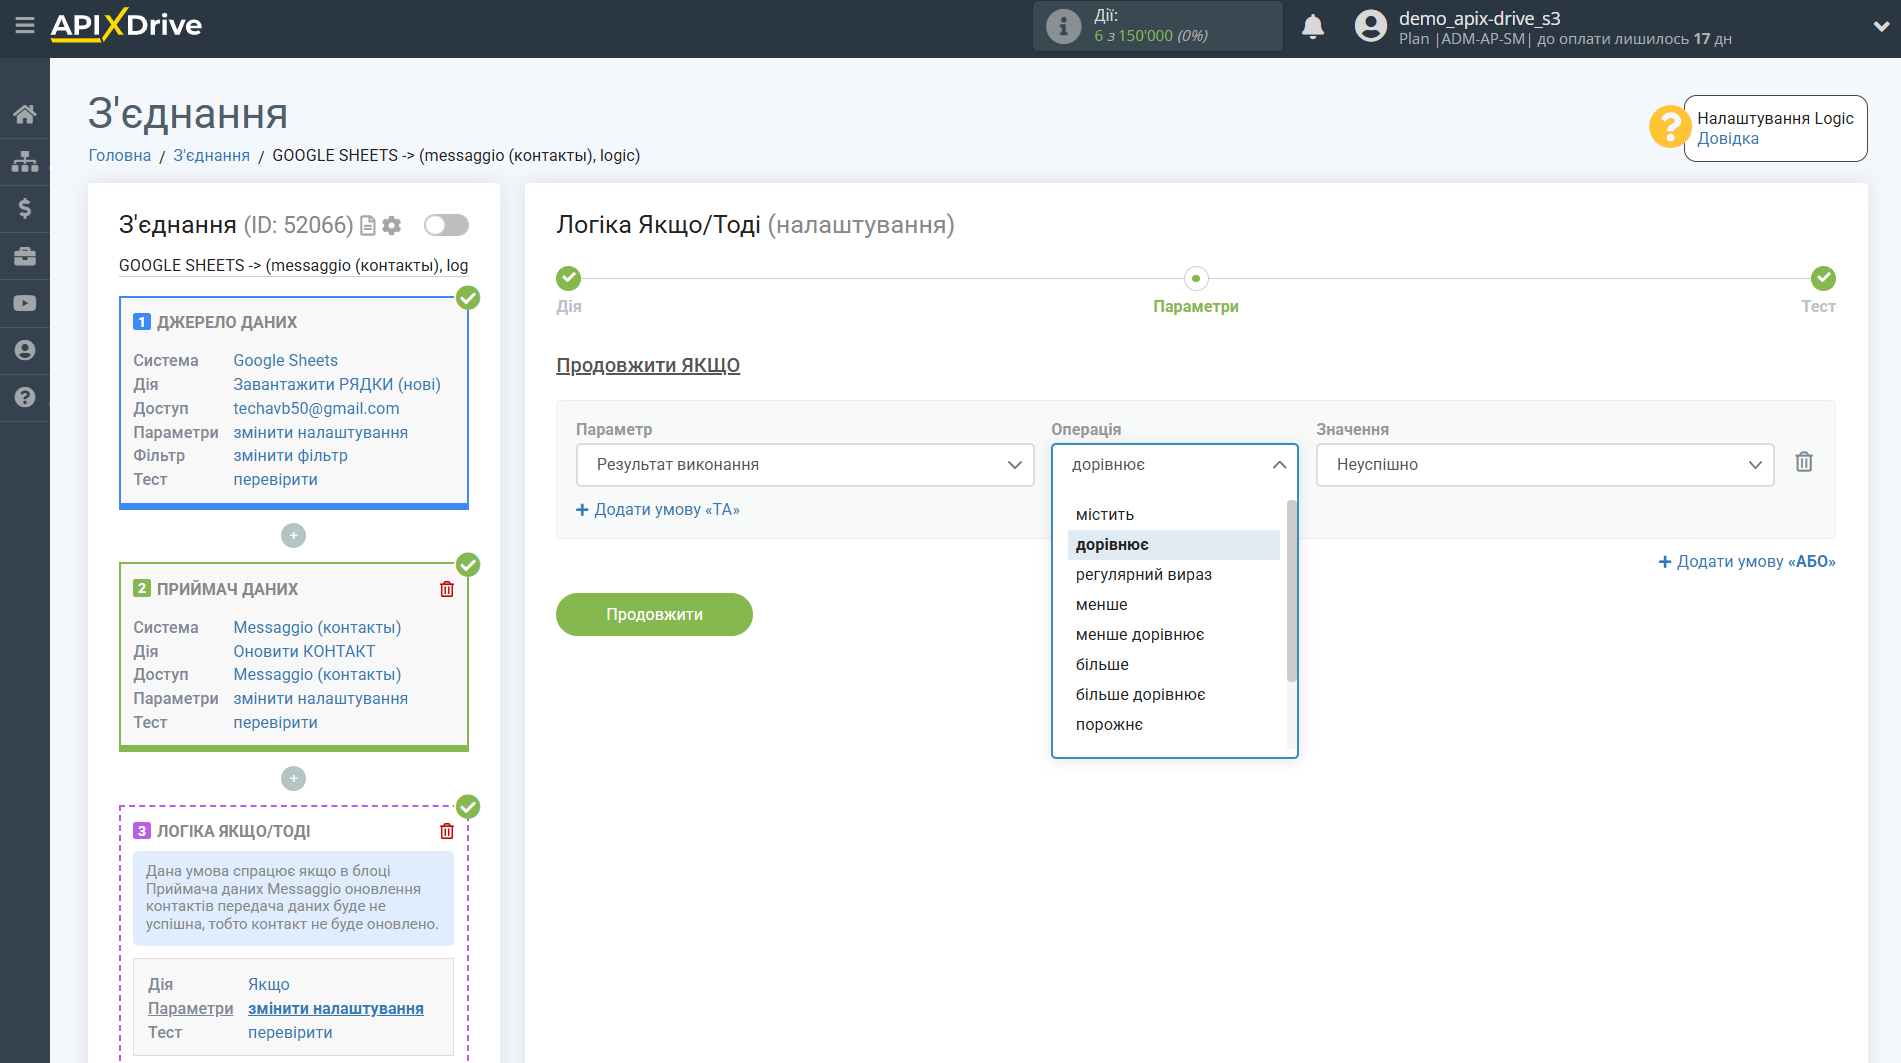1901x1063 pixels.
Task: Pick 'порожнє' in the operation list
Action: pyautogui.click(x=1109, y=725)
